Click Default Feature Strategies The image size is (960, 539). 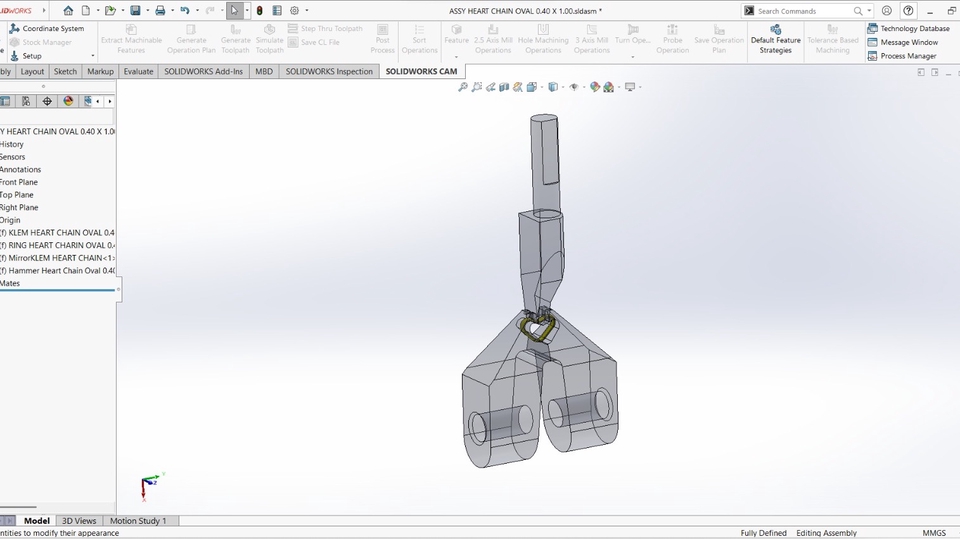coord(776,39)
